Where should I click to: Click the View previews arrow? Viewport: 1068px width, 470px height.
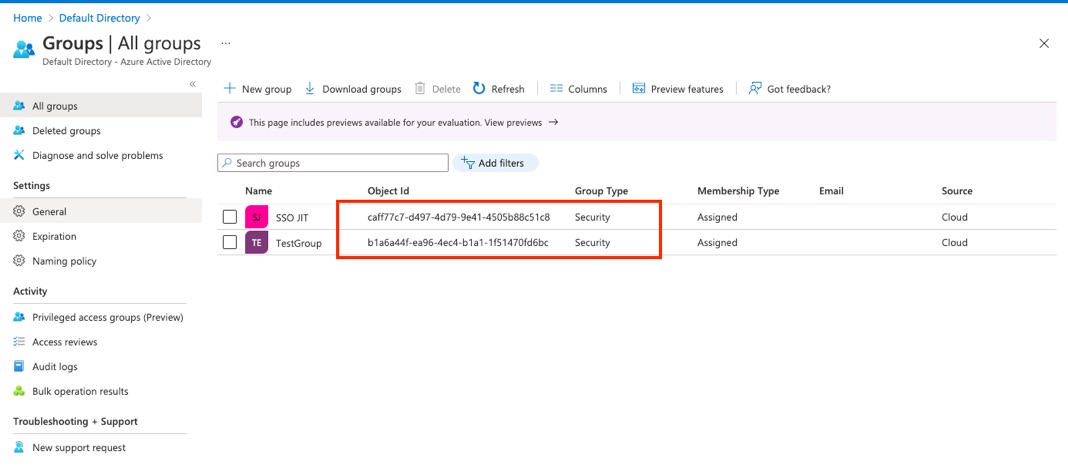click(x=553, y=123)
